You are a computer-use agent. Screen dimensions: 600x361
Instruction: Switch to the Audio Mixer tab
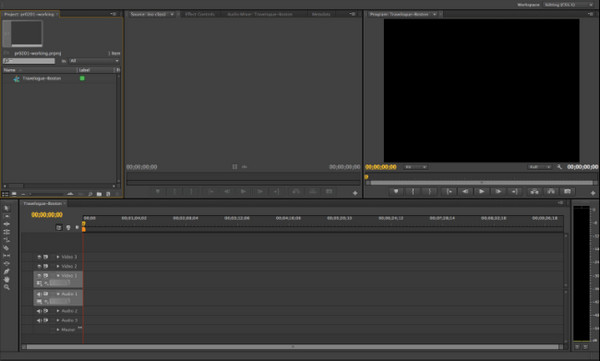260,14
